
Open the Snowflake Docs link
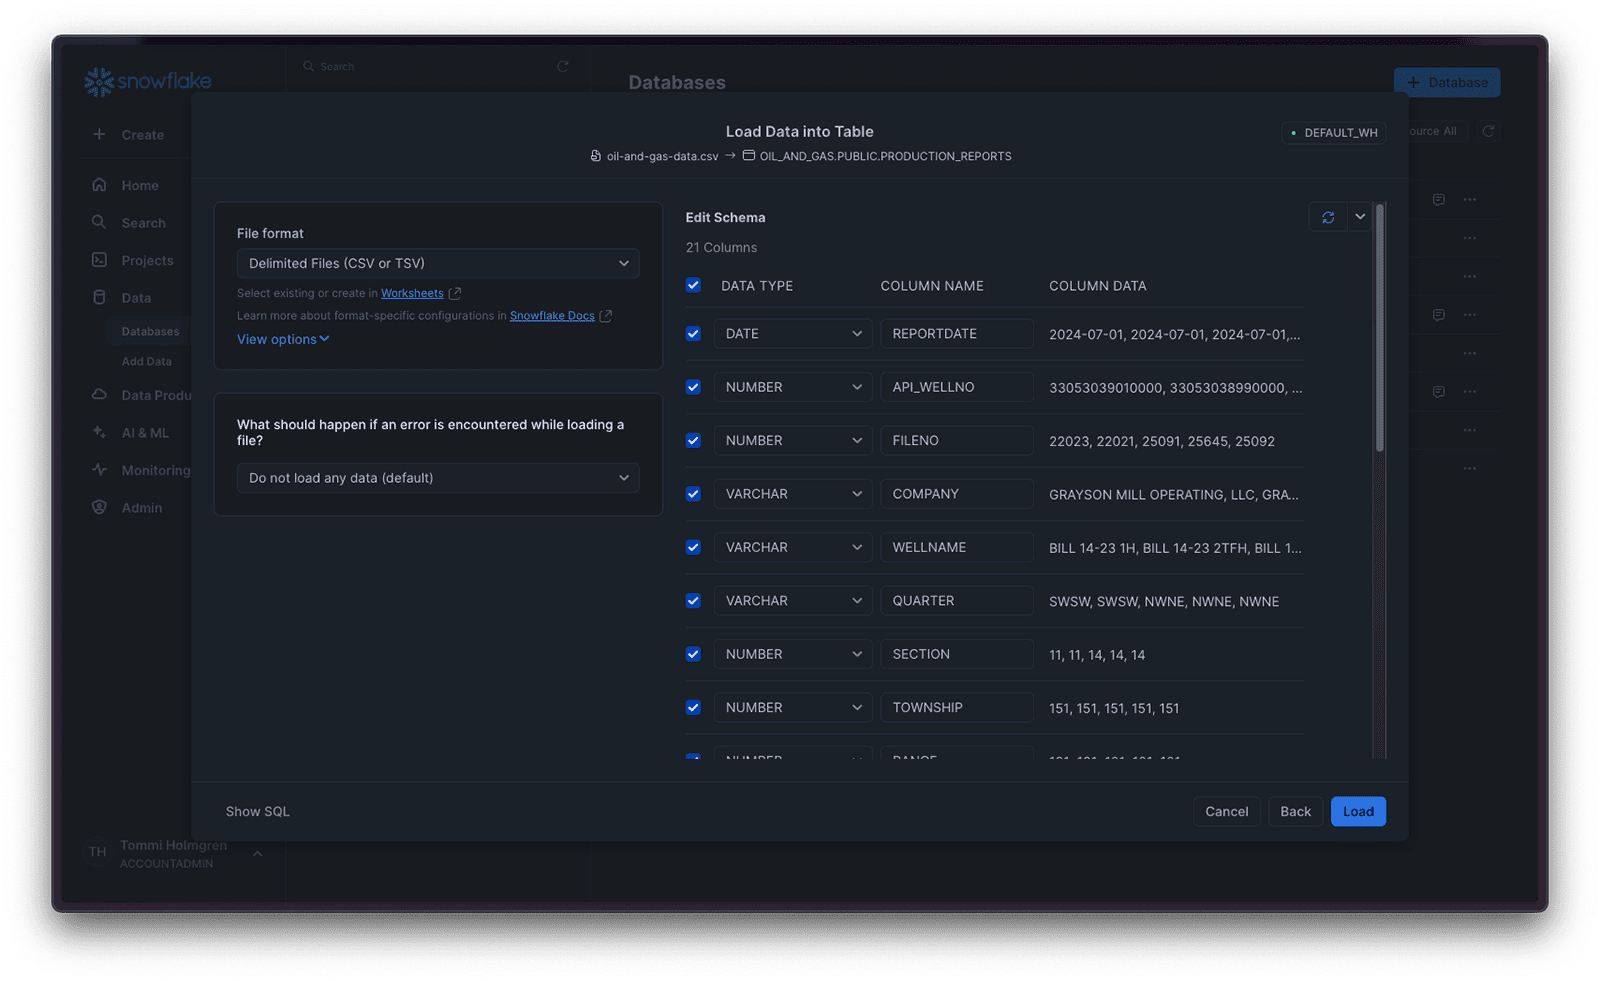(x=552, y=316)
